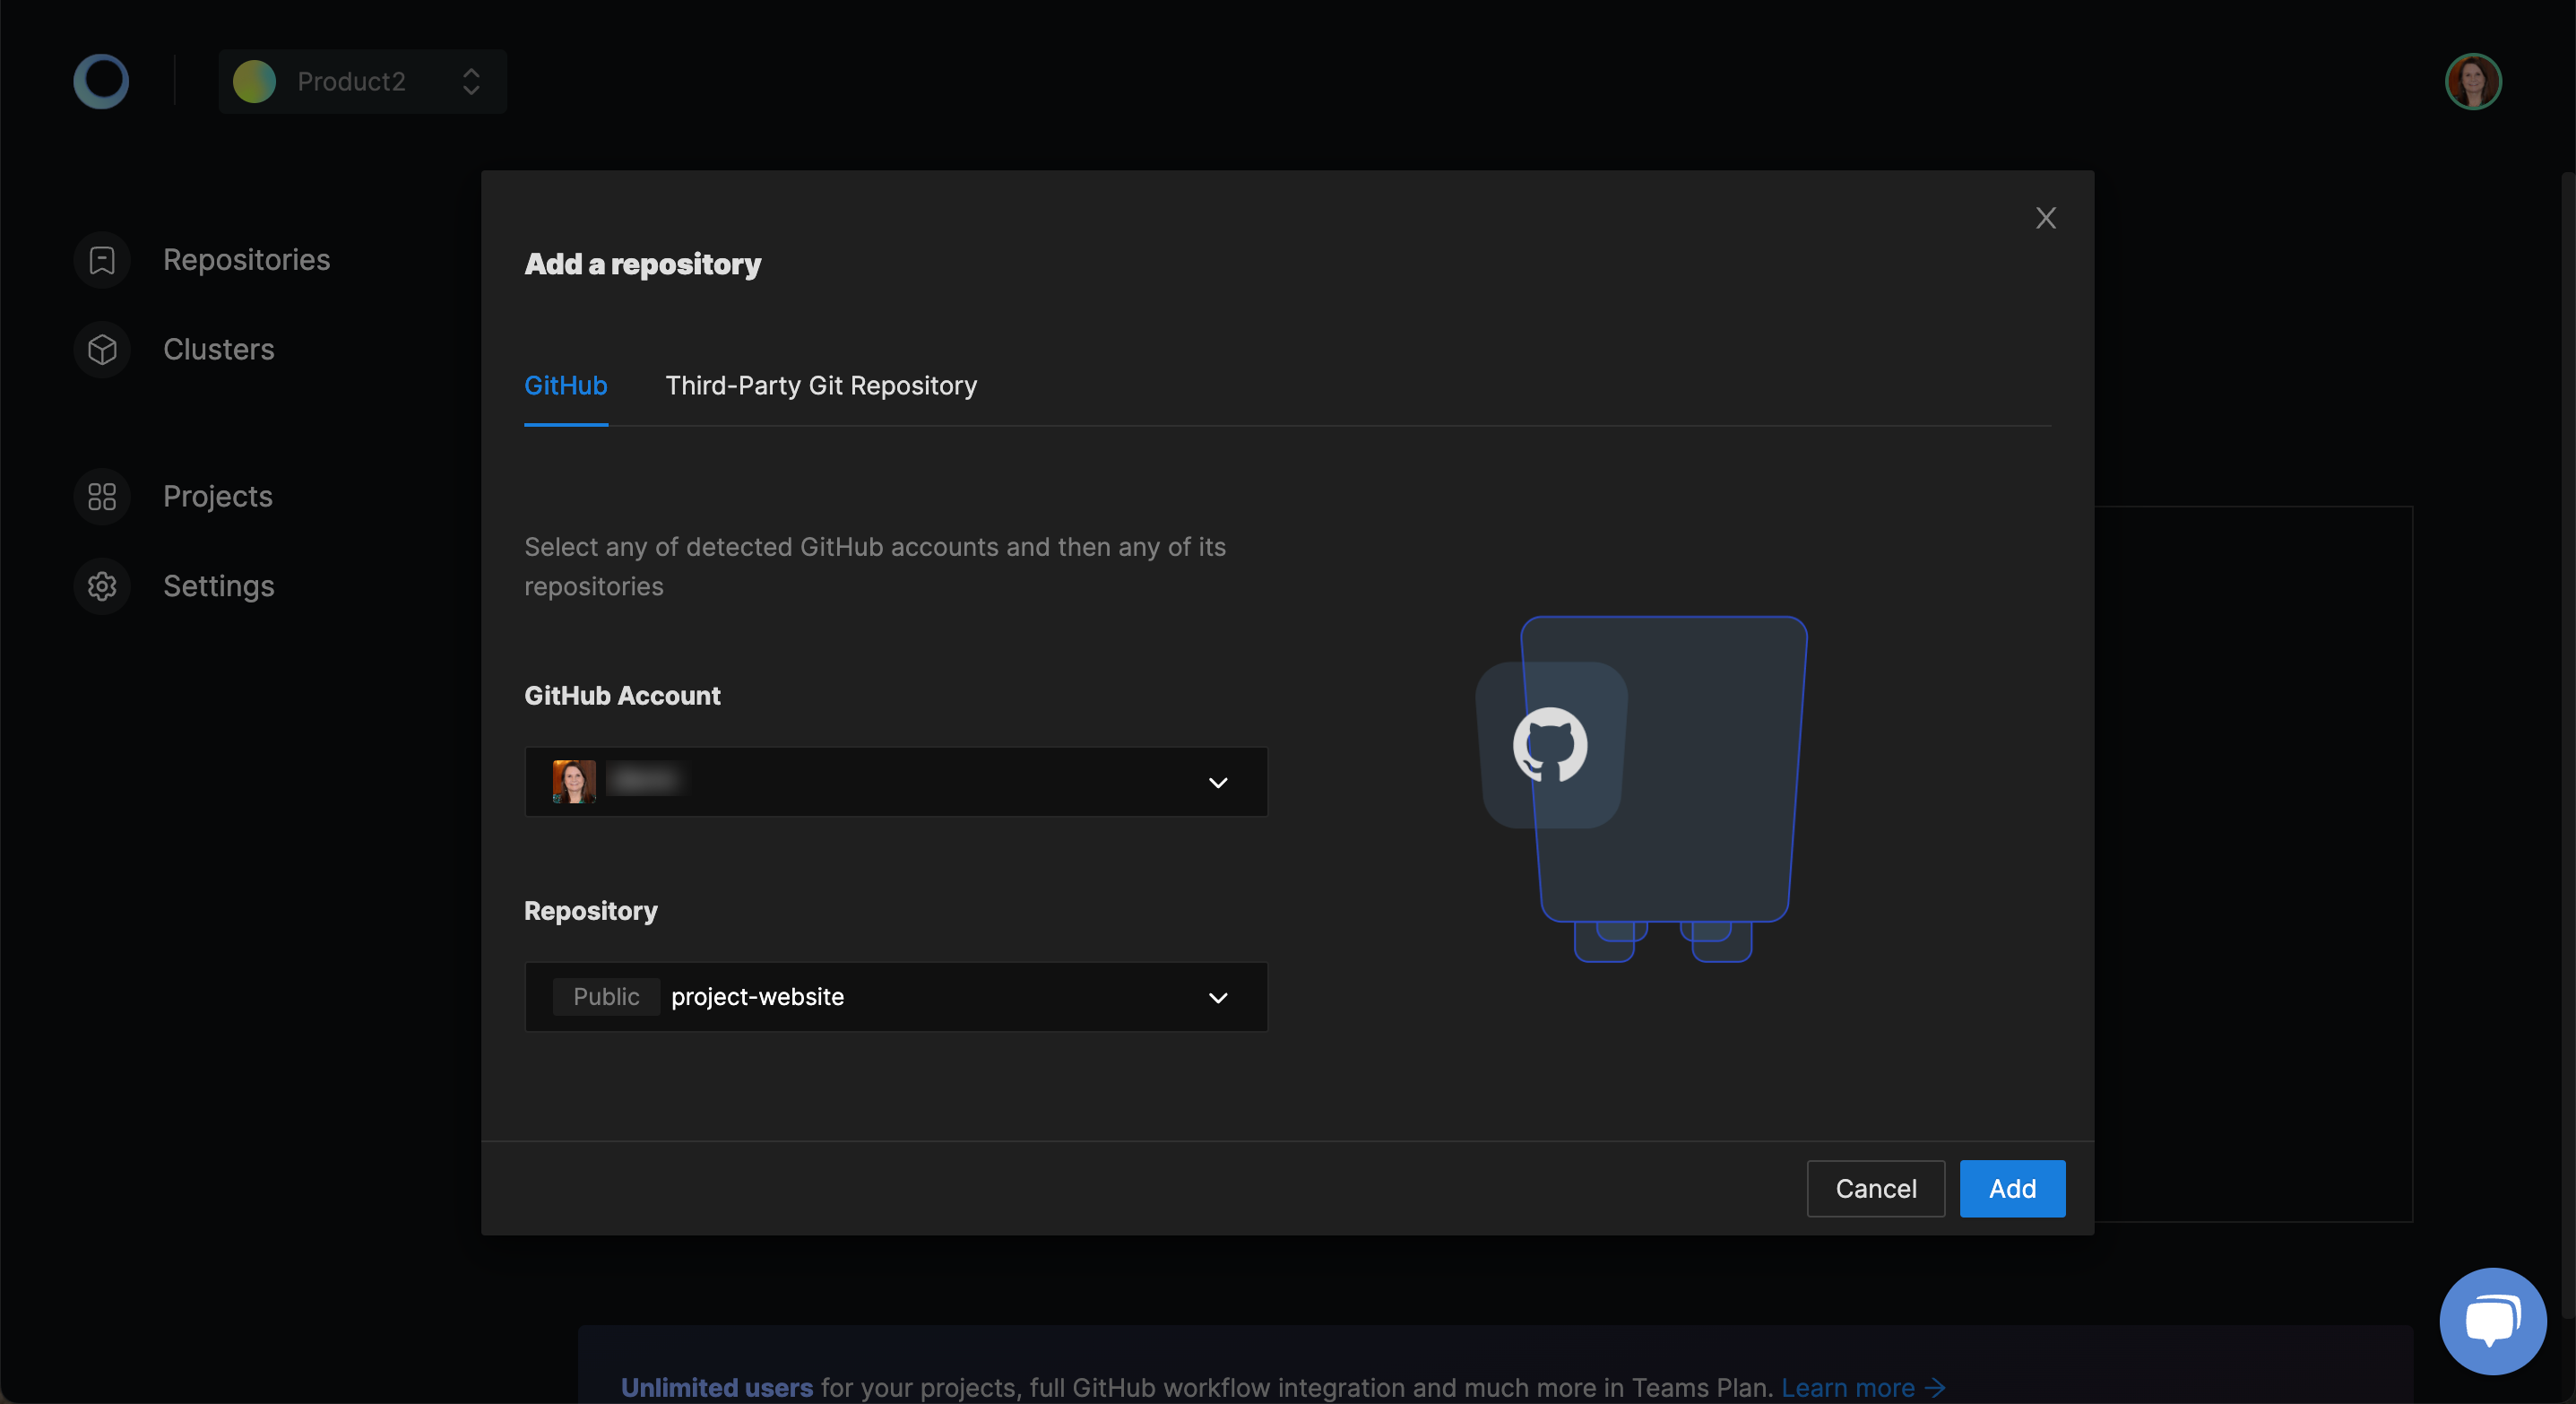
Task: Click the circular app logo
Action: (x=101, y=81)
